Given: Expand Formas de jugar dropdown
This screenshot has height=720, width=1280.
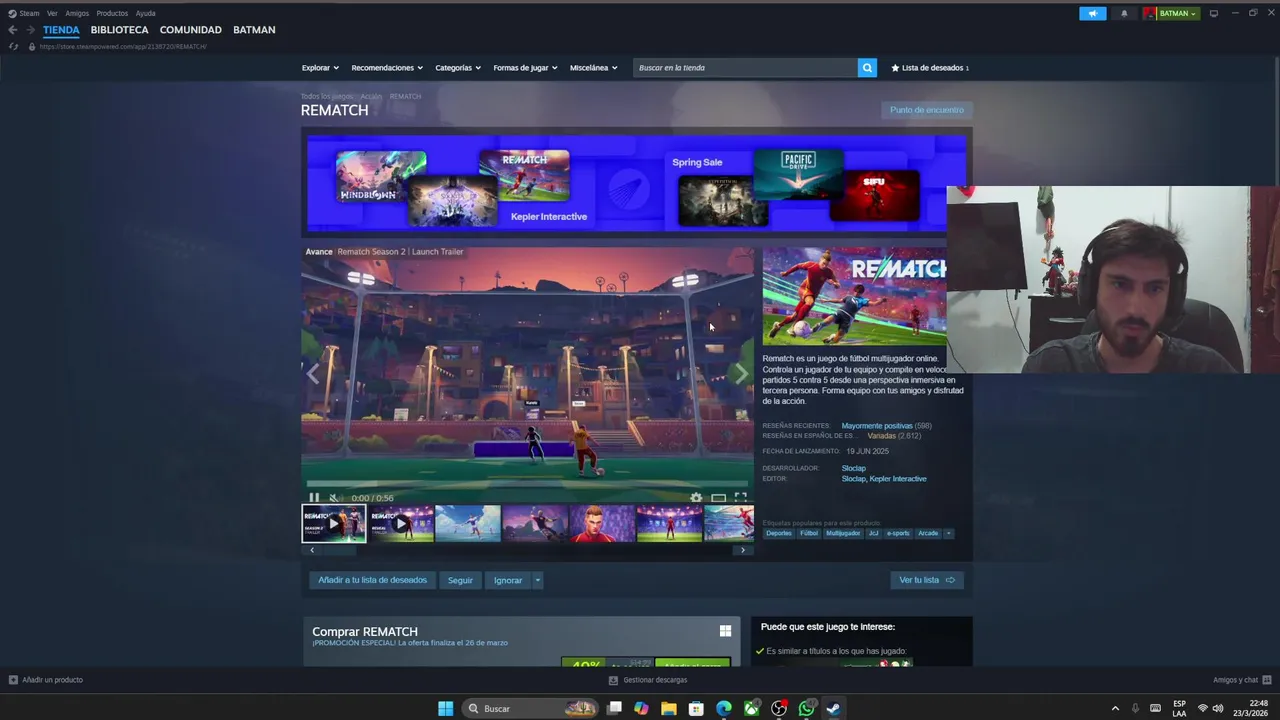Looking at the screenshot, I should [x=525, y=68].
